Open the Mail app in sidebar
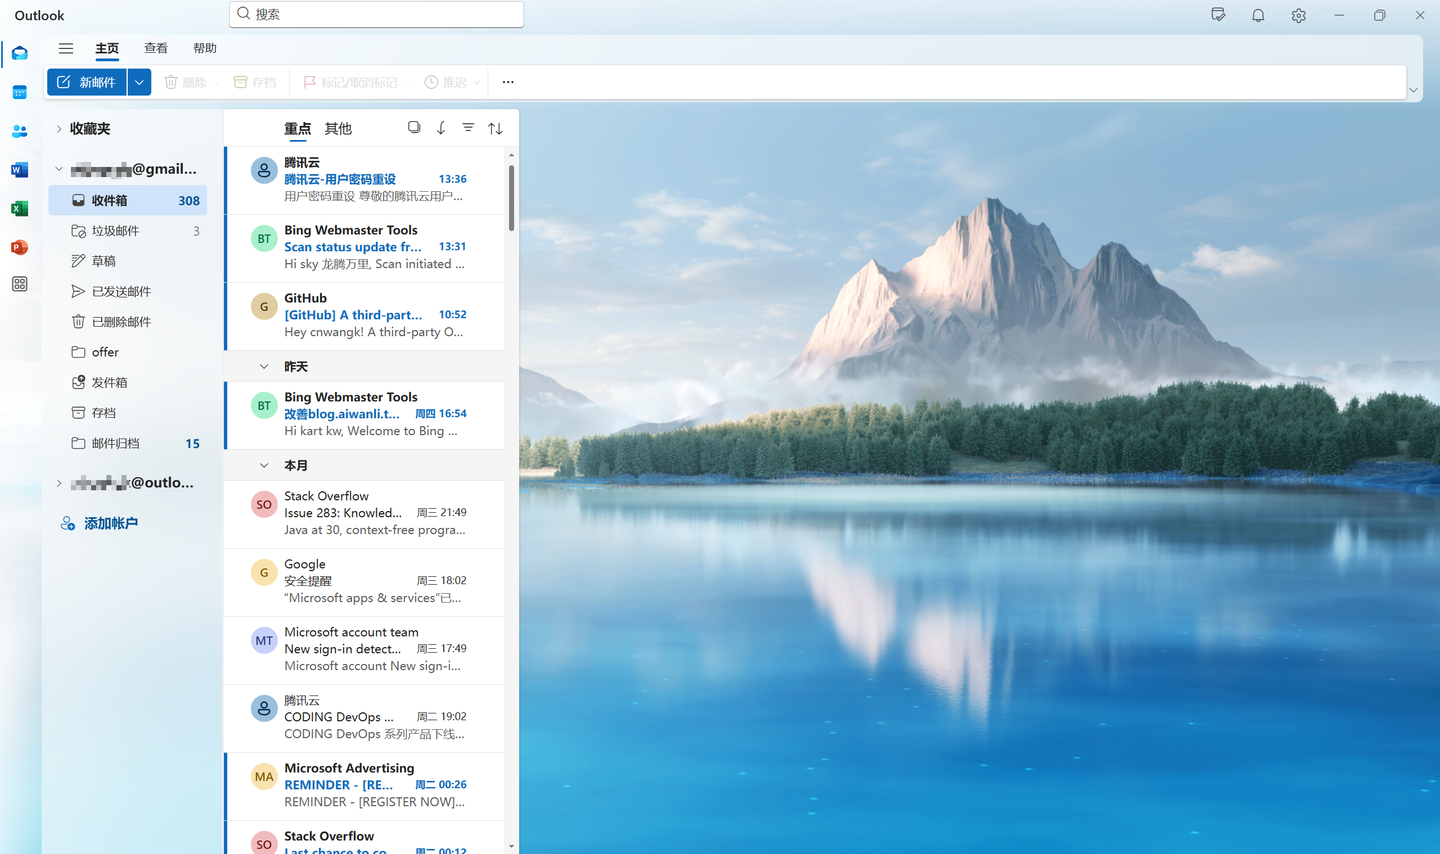Viewport: 1440px width, 854px height. coord(20,53)
